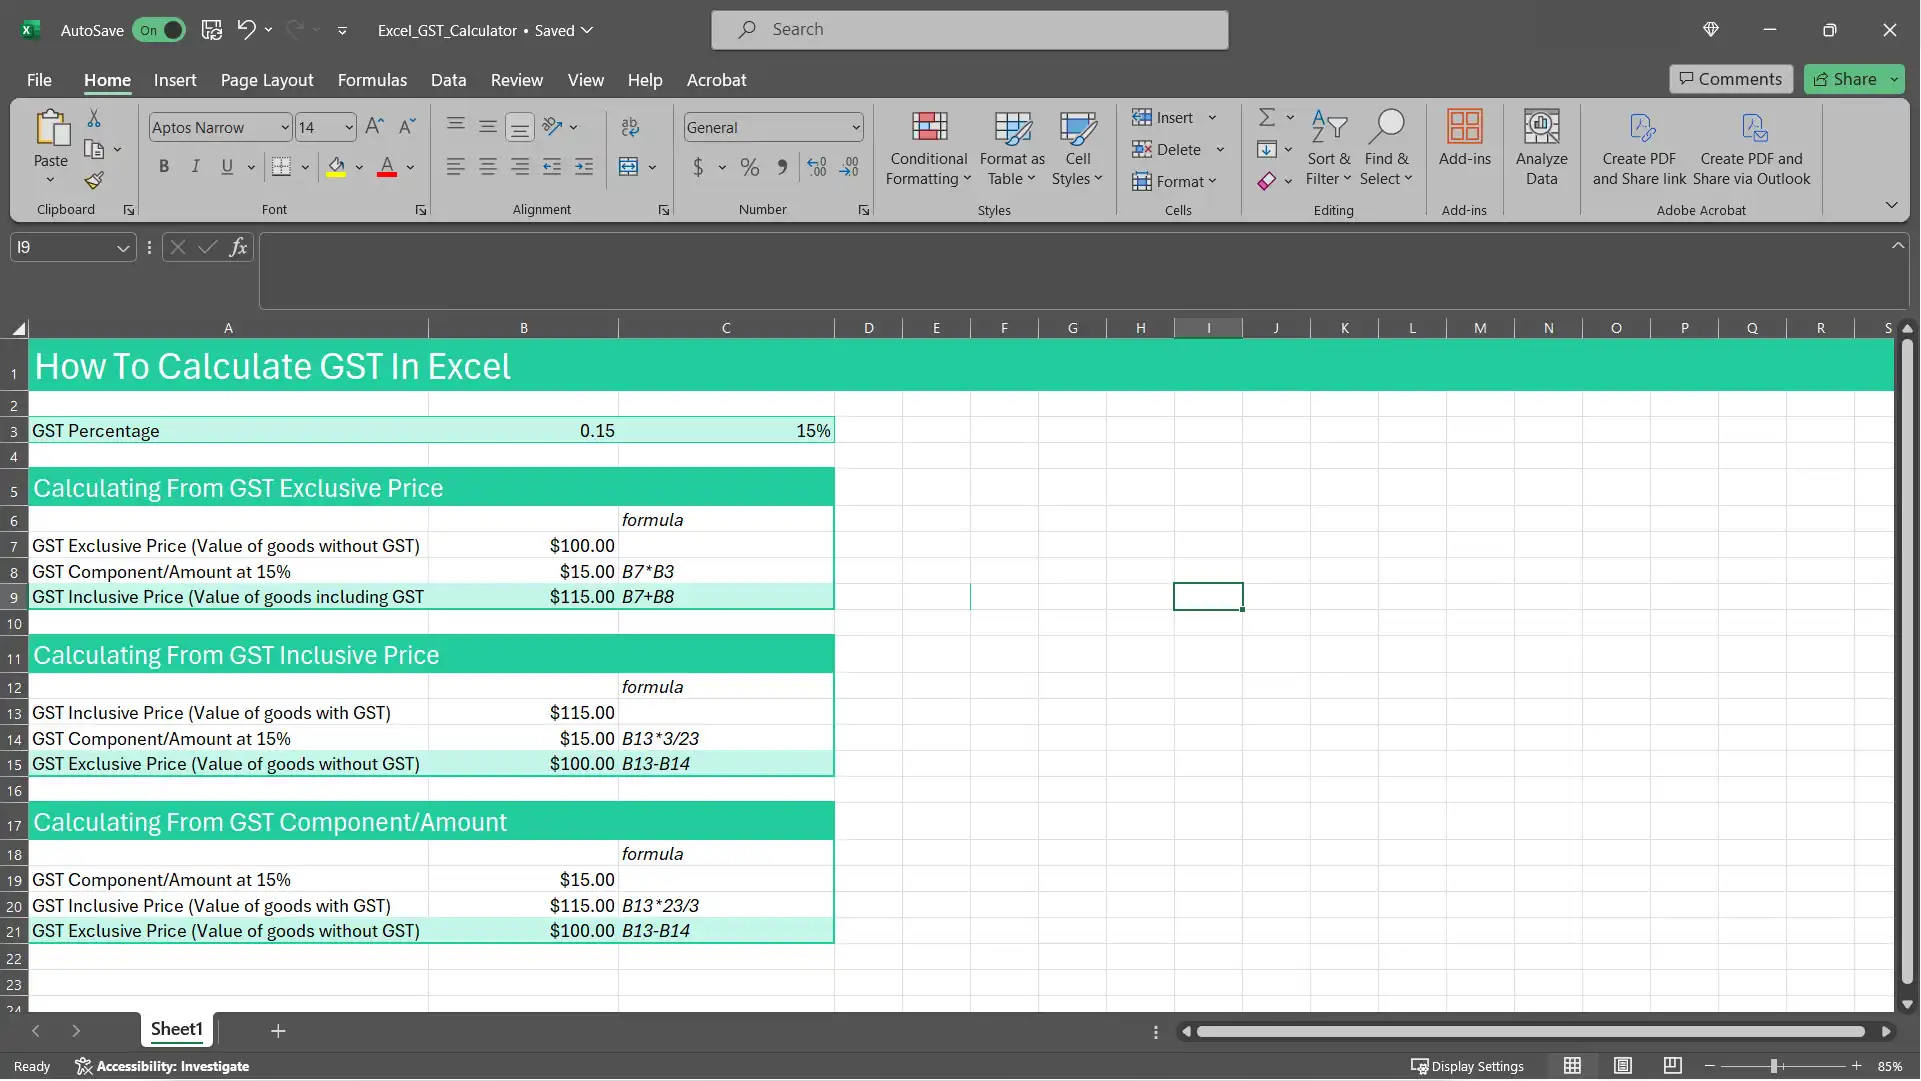Image resolution: width=1921 pixels, height=1081 pixels.
Task: Apply the Accounting dollar number format
Action: click(x=698, y=167)
